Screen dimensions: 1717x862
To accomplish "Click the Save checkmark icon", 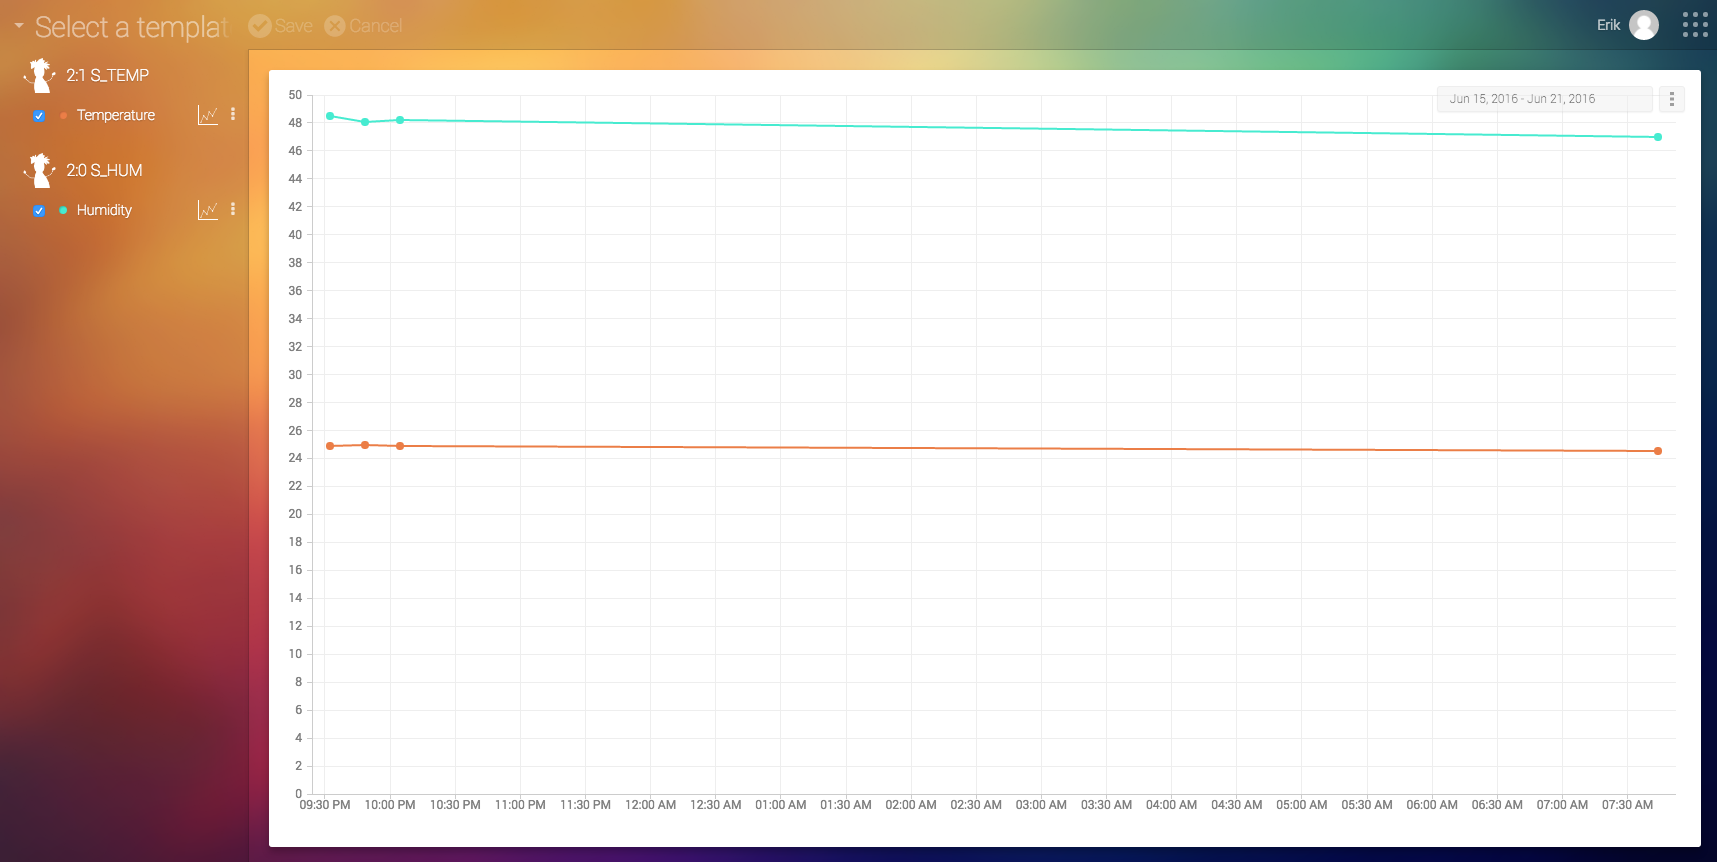I will [260, 26].
